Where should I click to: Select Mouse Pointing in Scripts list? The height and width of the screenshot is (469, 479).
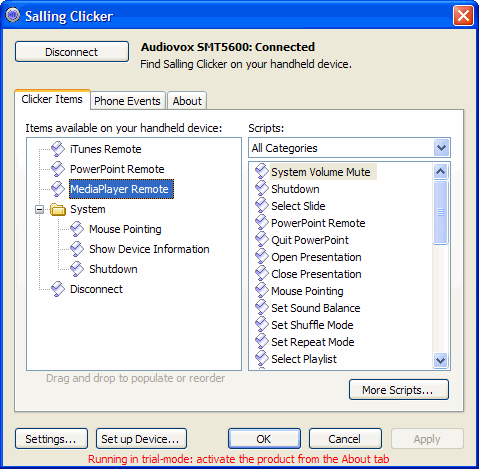click(307, 291)
